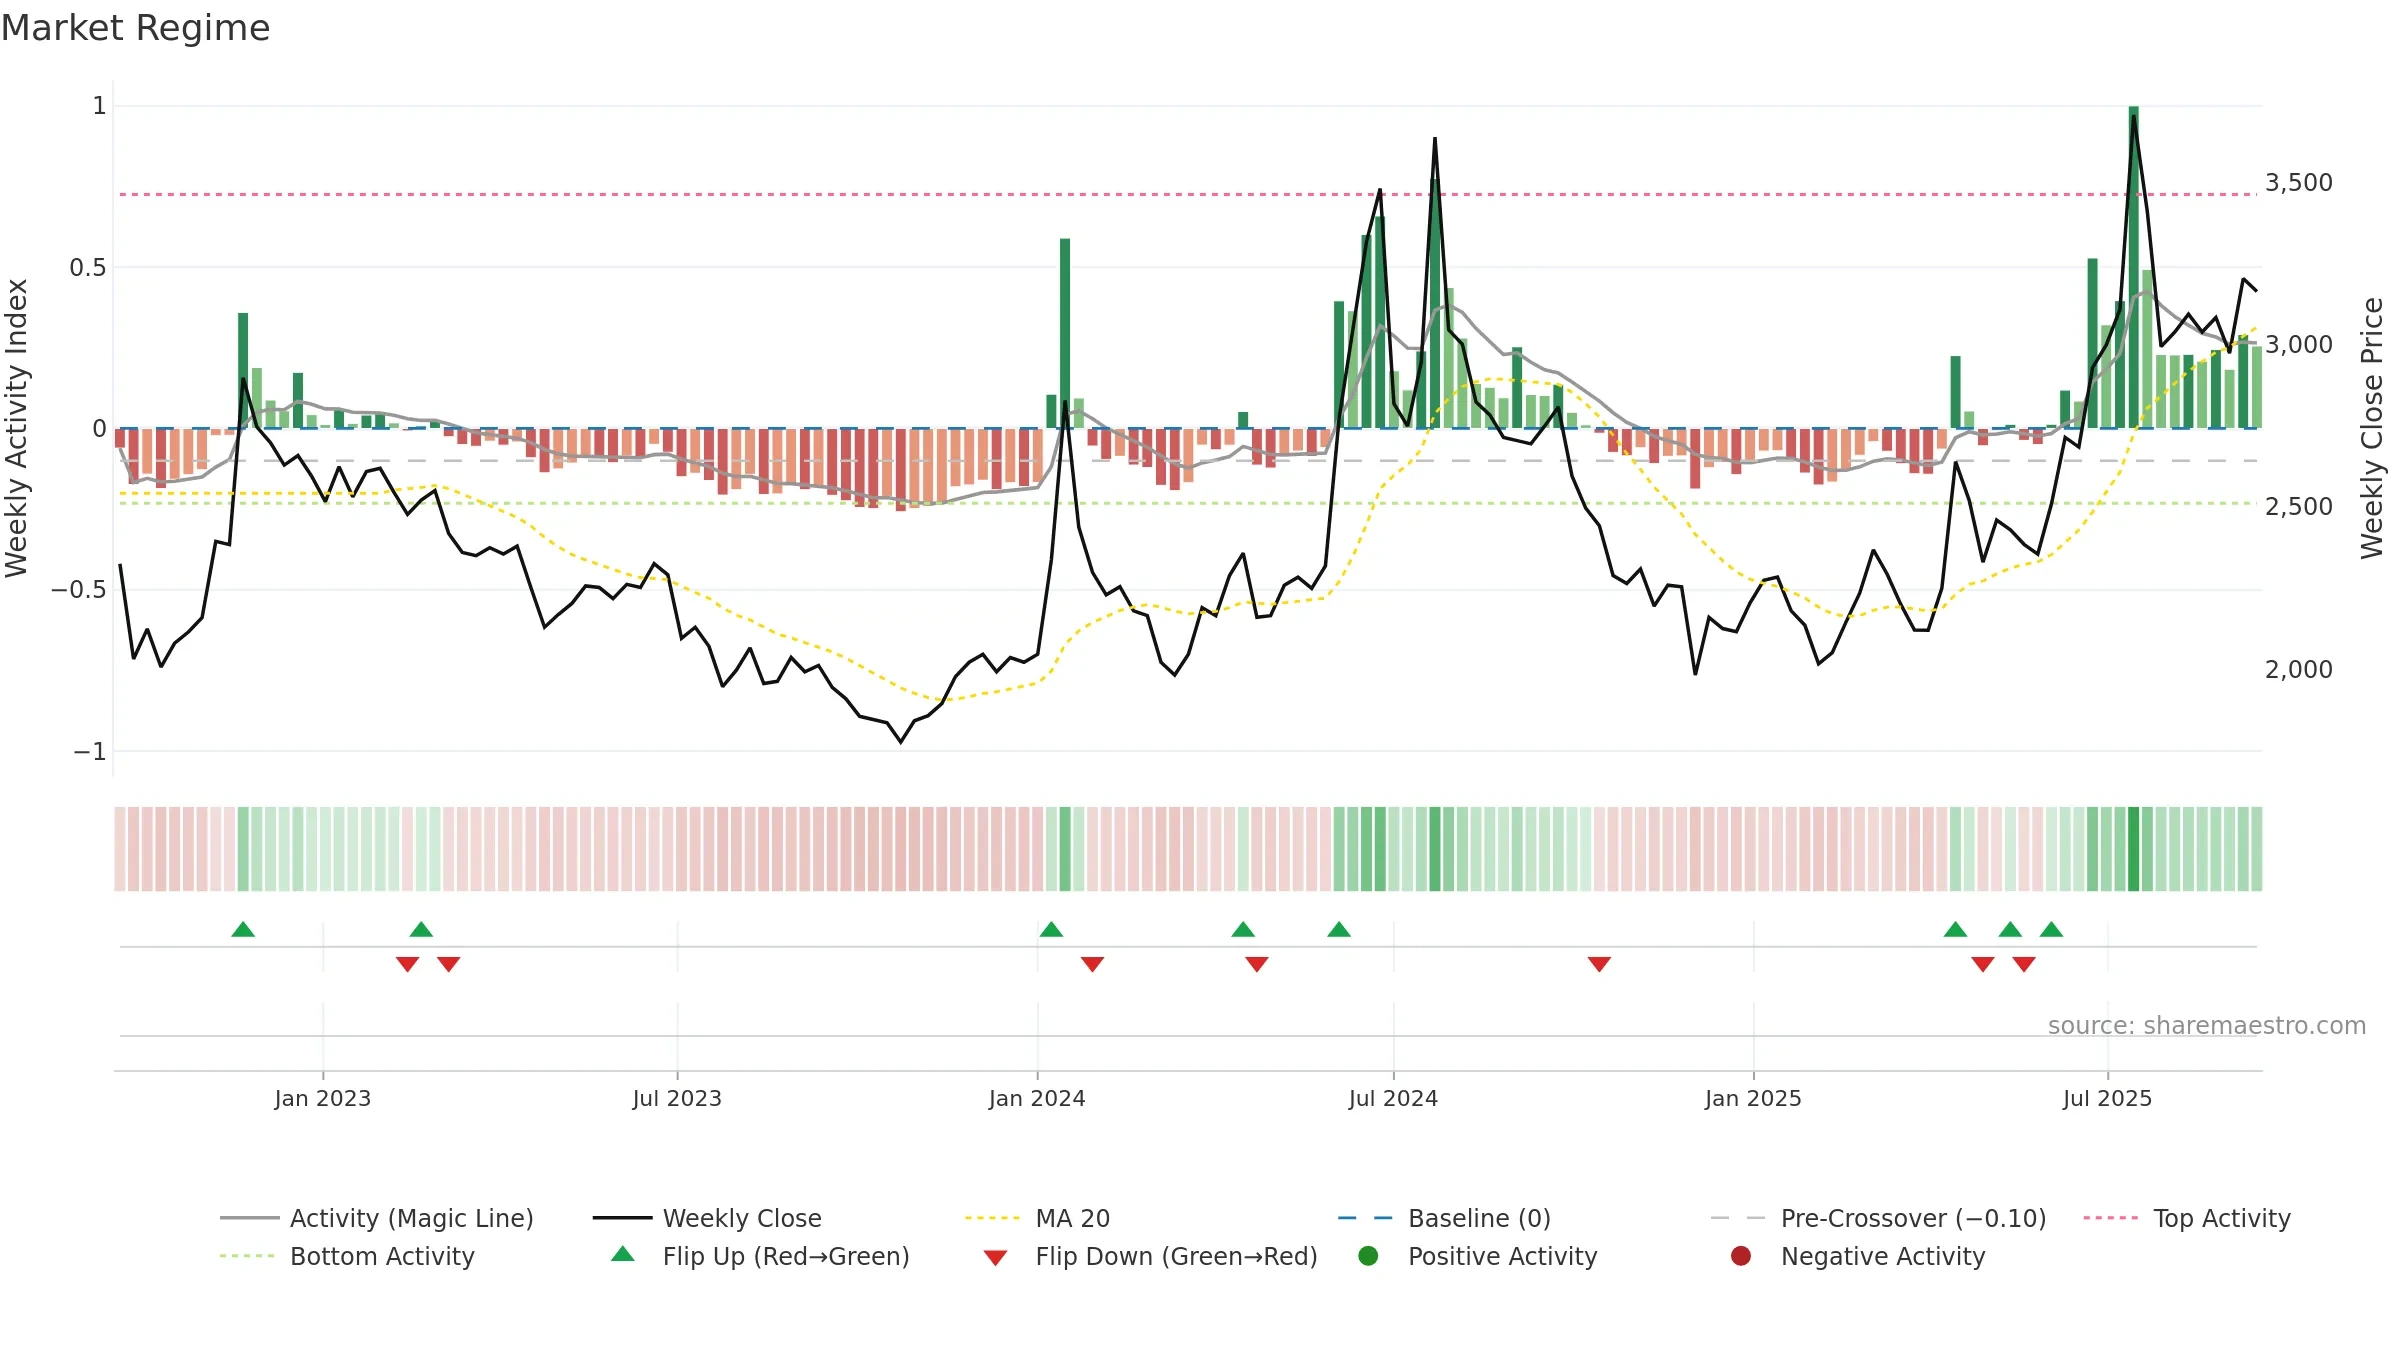2400x1350 pixels.
Task: Click the Jan 2025 x-axis label
Action: coord(1753,1099)
